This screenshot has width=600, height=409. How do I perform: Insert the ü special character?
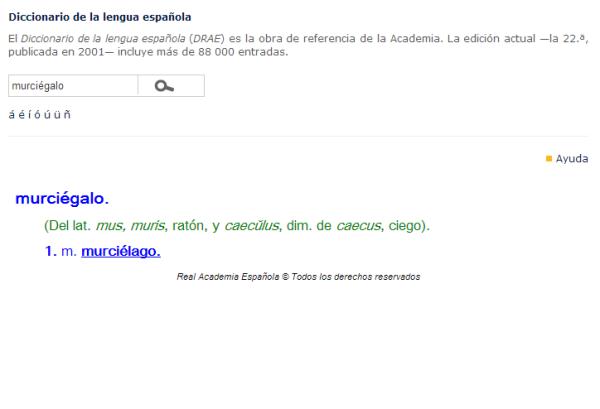[x=57, y=114]
